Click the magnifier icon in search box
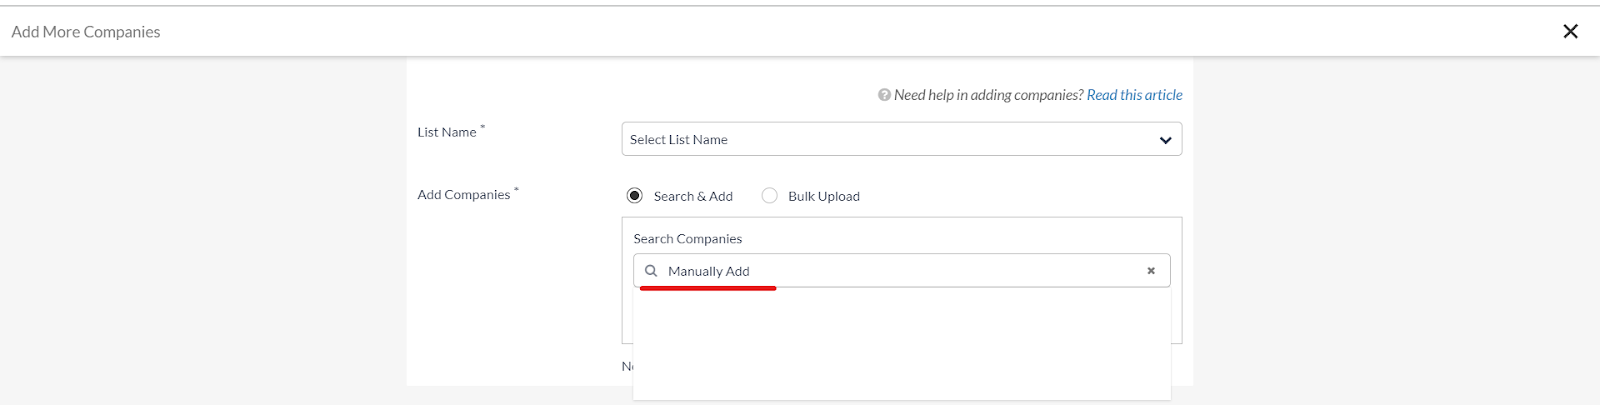Screen dimensions: 1600x405 [x=651, y=271]
